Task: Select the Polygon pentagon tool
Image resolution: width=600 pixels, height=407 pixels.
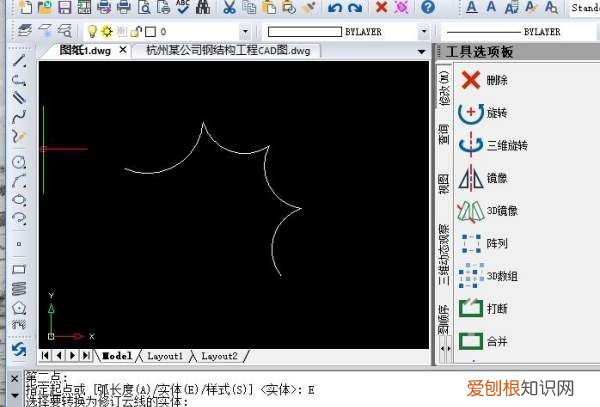Action: pos(19,307)
